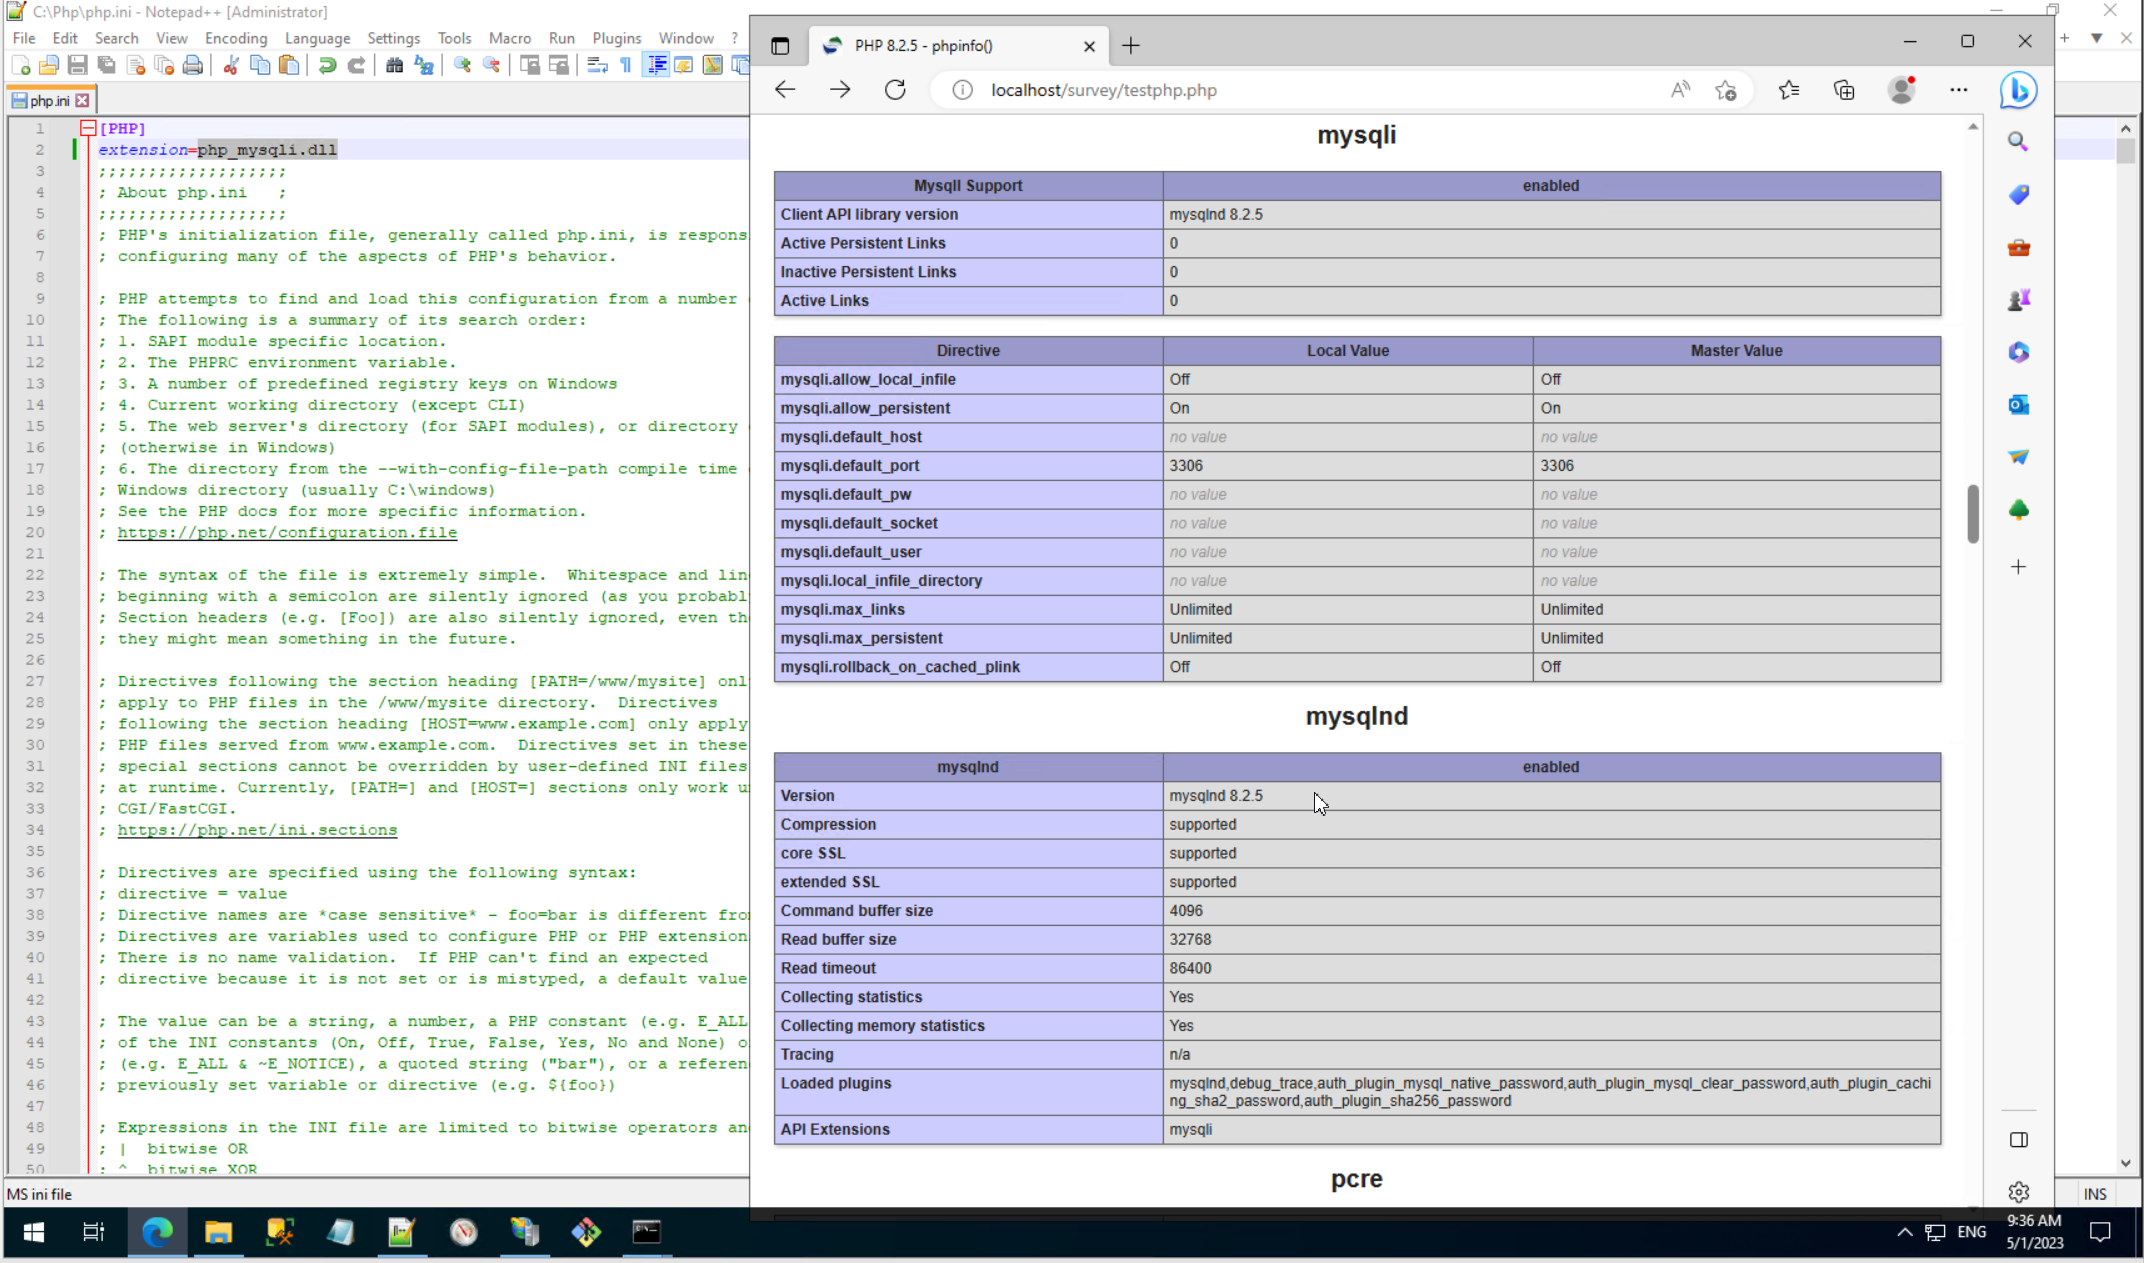Click the Cut scissors icon
2144x1263 pixels.
coord(231,66)
